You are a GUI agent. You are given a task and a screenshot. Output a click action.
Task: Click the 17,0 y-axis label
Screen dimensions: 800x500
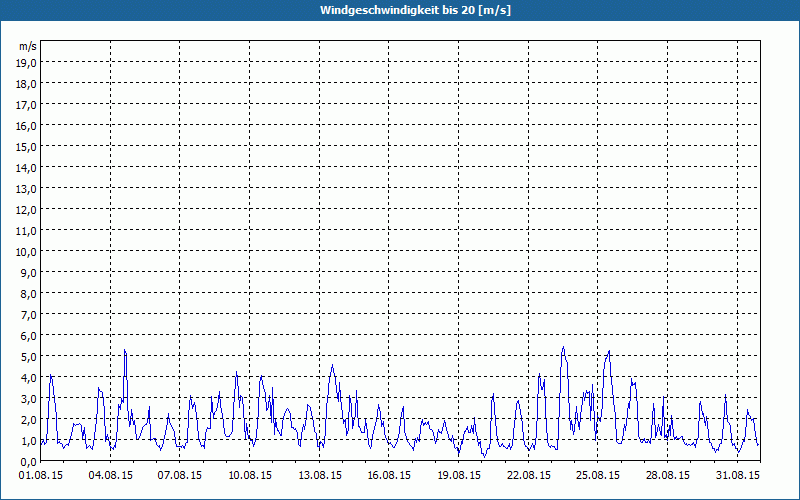pos(28,105)
